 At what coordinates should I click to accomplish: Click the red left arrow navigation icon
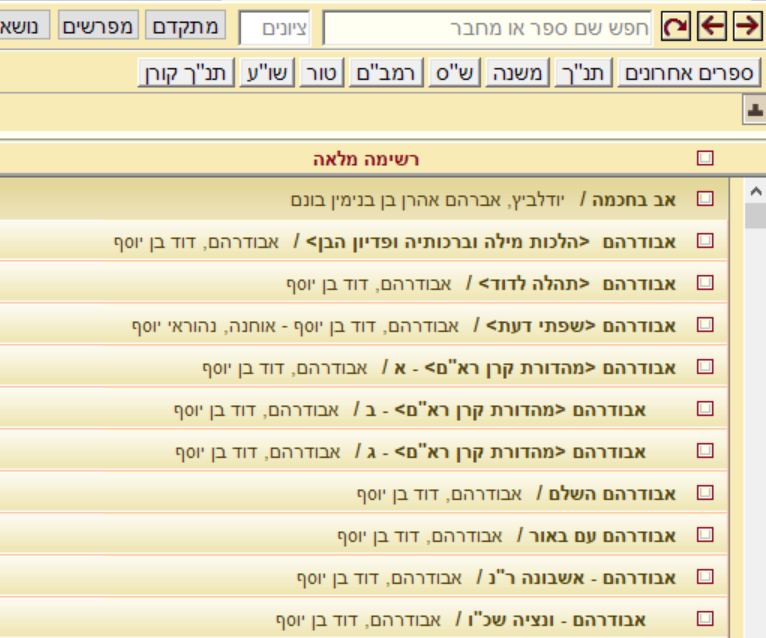(x=712, y=26)
